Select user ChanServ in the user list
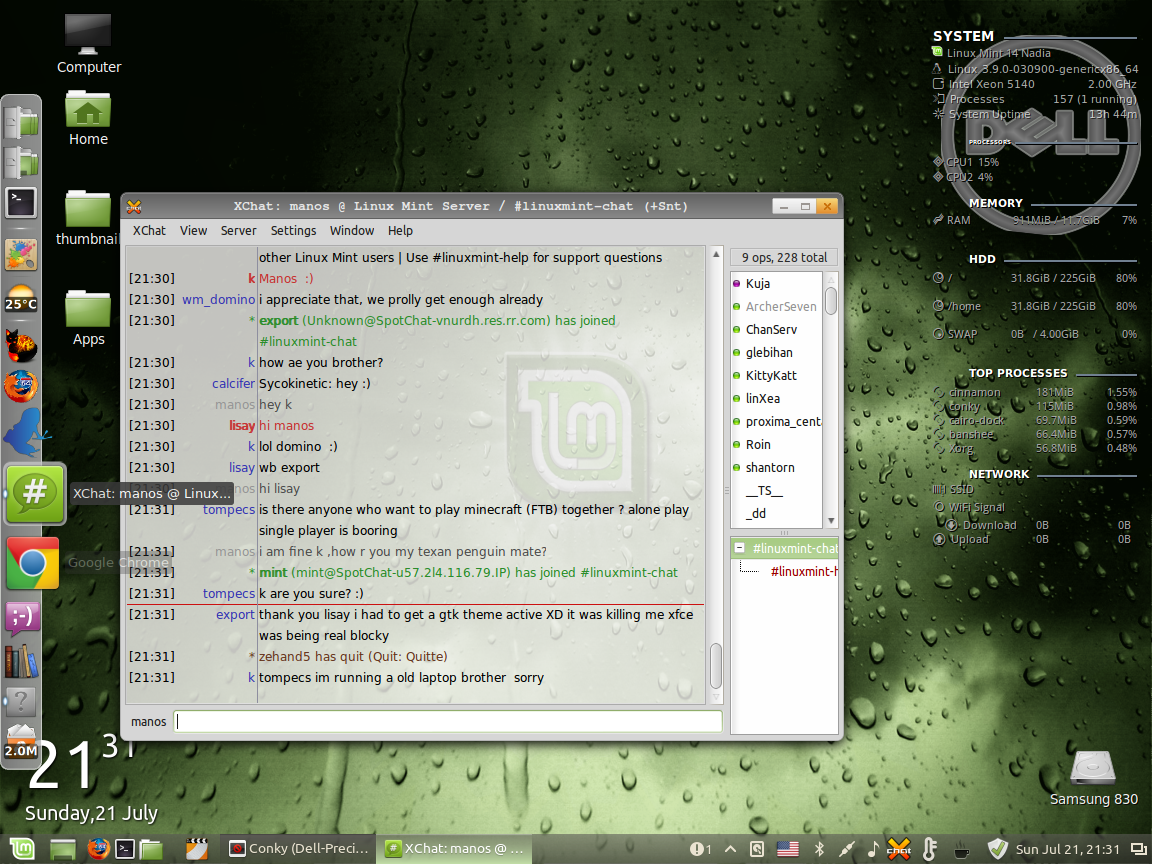Viewport: 1152px width, 864px height. [x=771, y=329]
